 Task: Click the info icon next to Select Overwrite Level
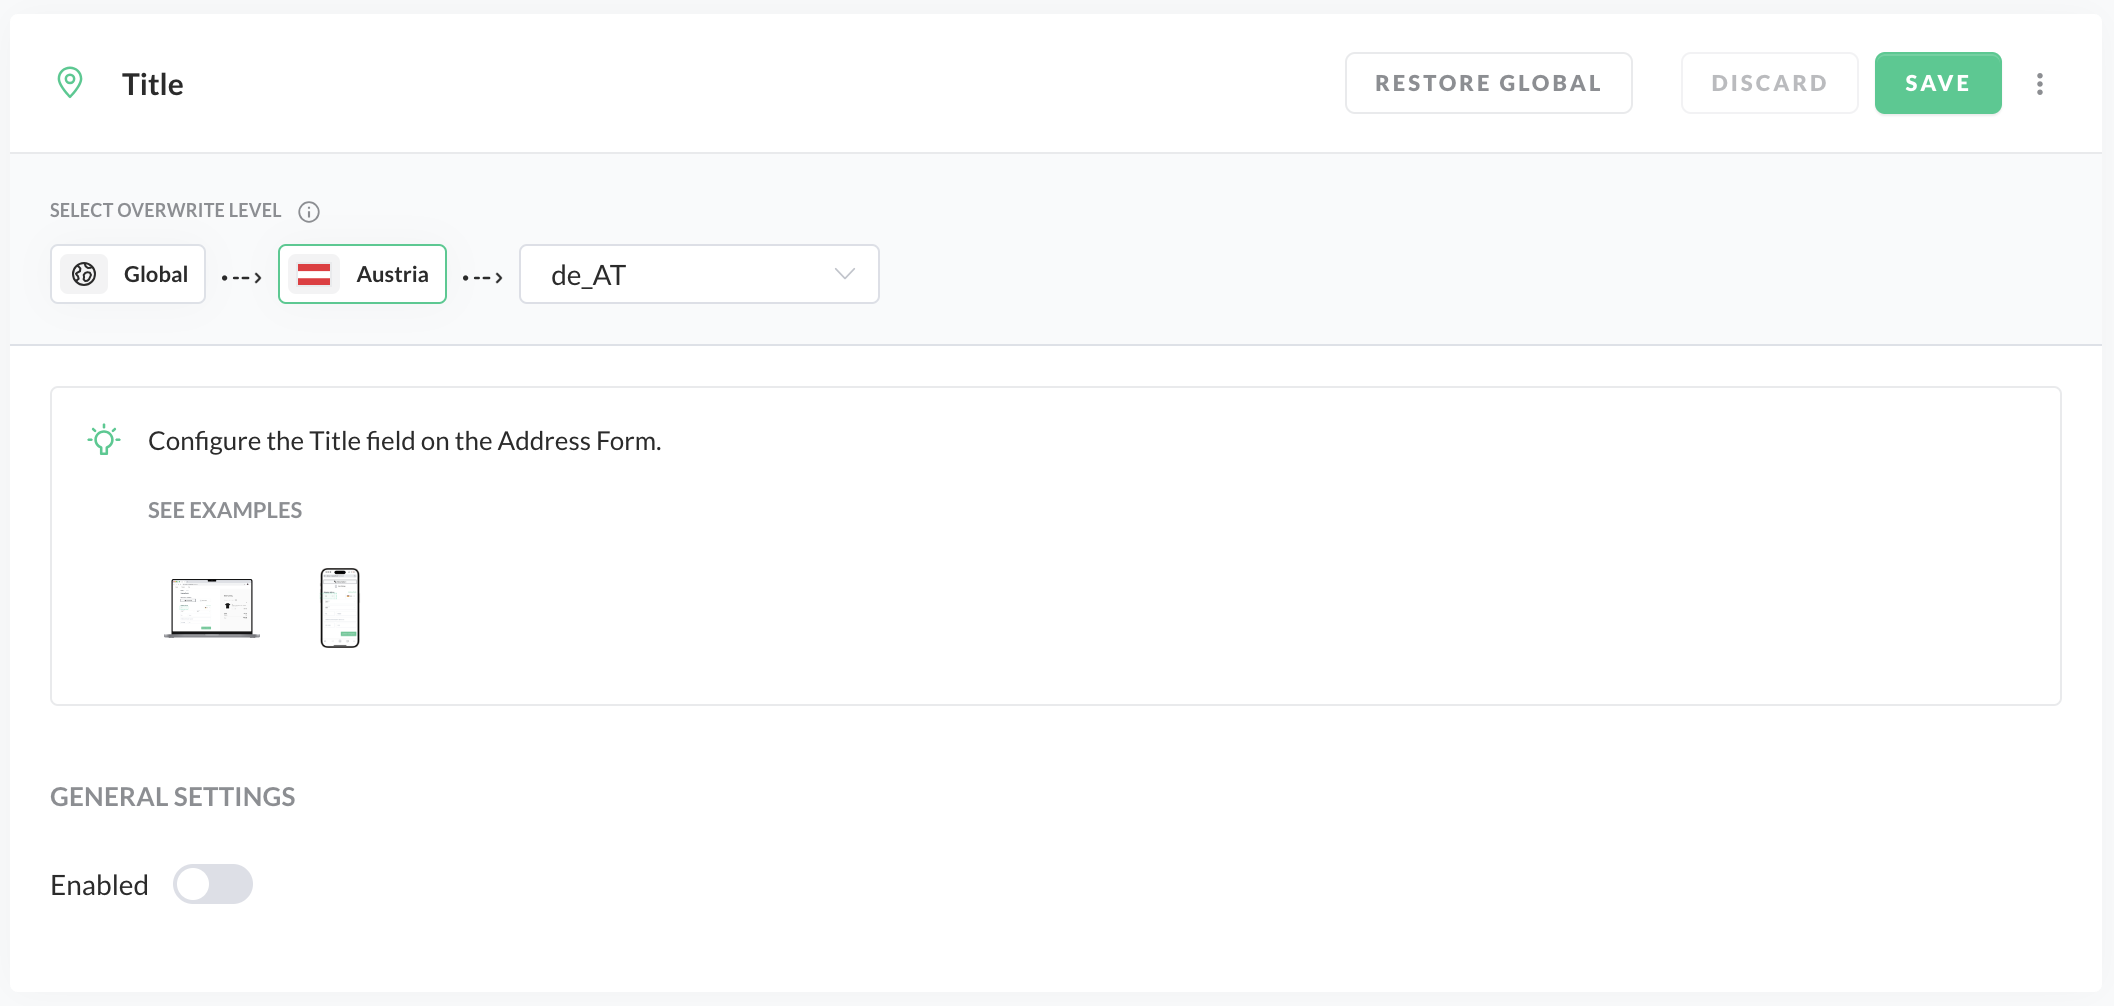[x=309, y=211]
